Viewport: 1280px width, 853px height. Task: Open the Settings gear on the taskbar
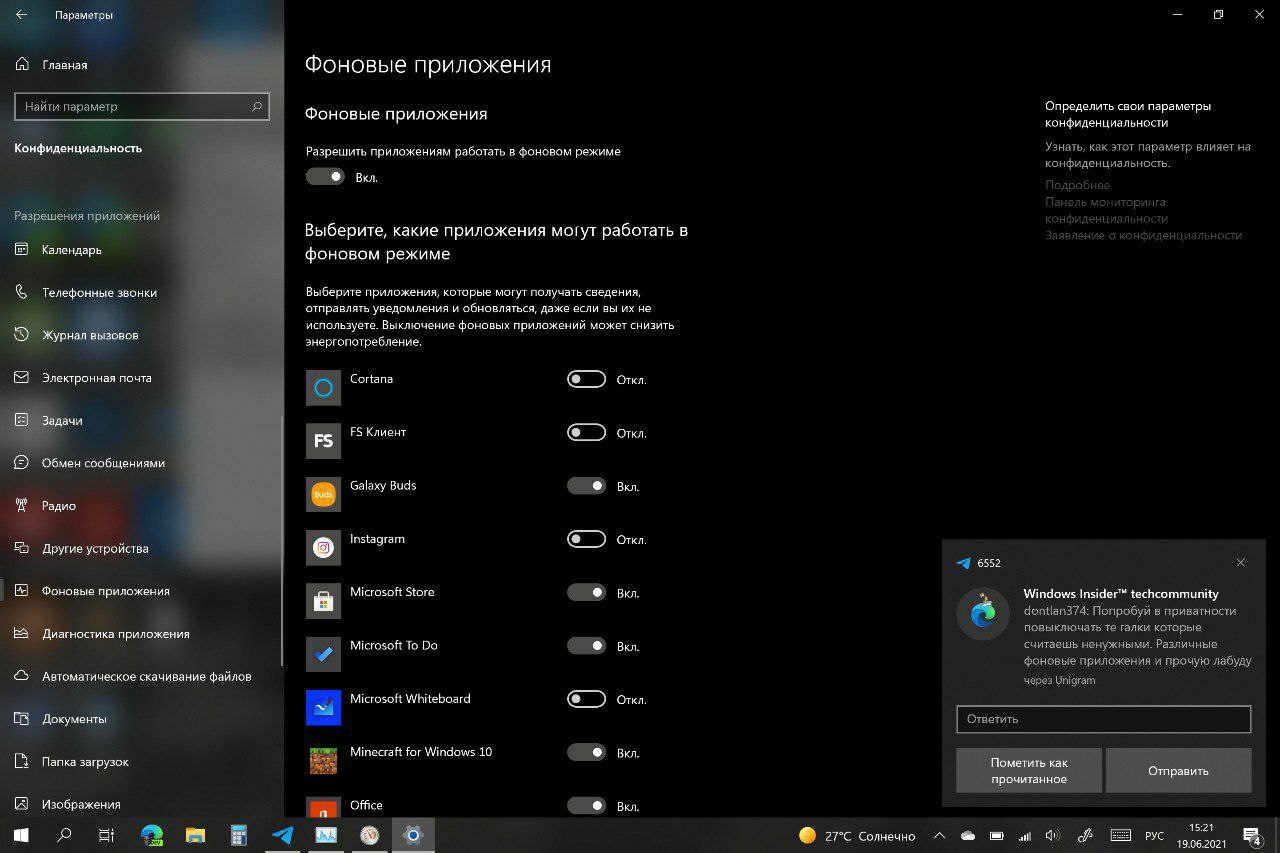point(413,835)
